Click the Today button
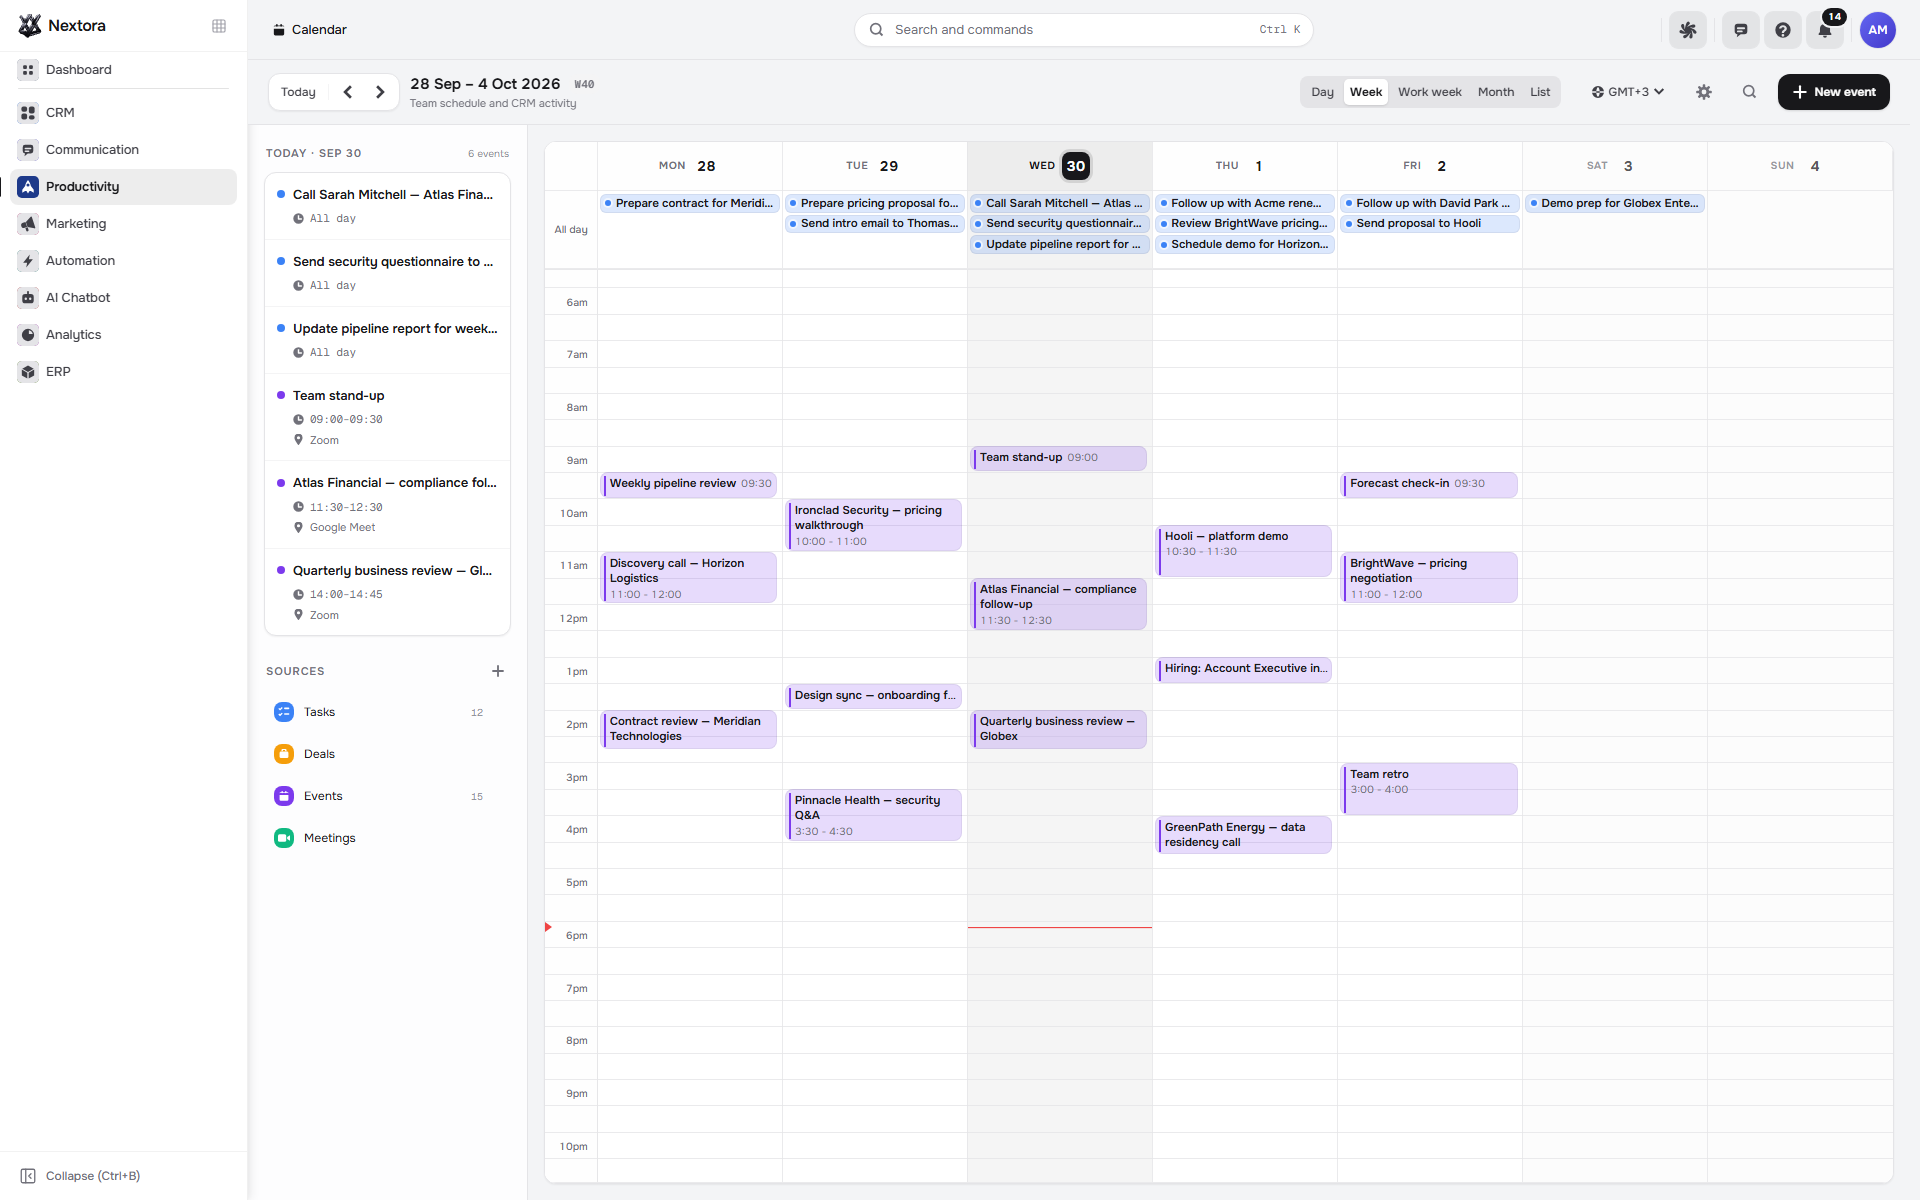1920x1200 pixels. click(298, 92)
